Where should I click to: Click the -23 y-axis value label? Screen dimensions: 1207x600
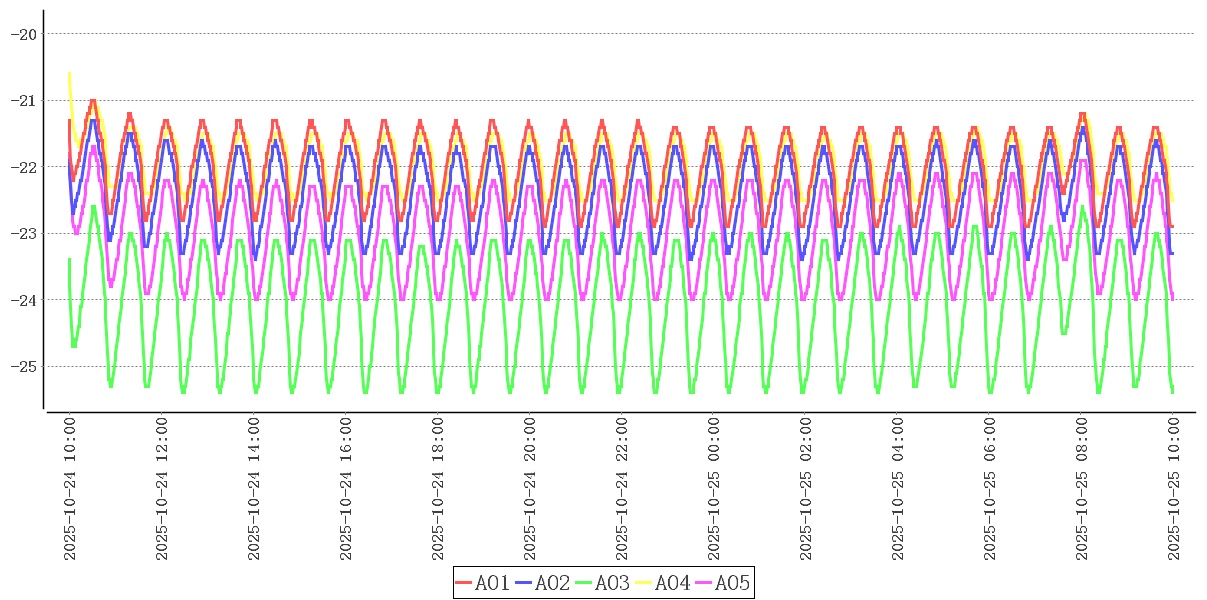tap(23, 233)
